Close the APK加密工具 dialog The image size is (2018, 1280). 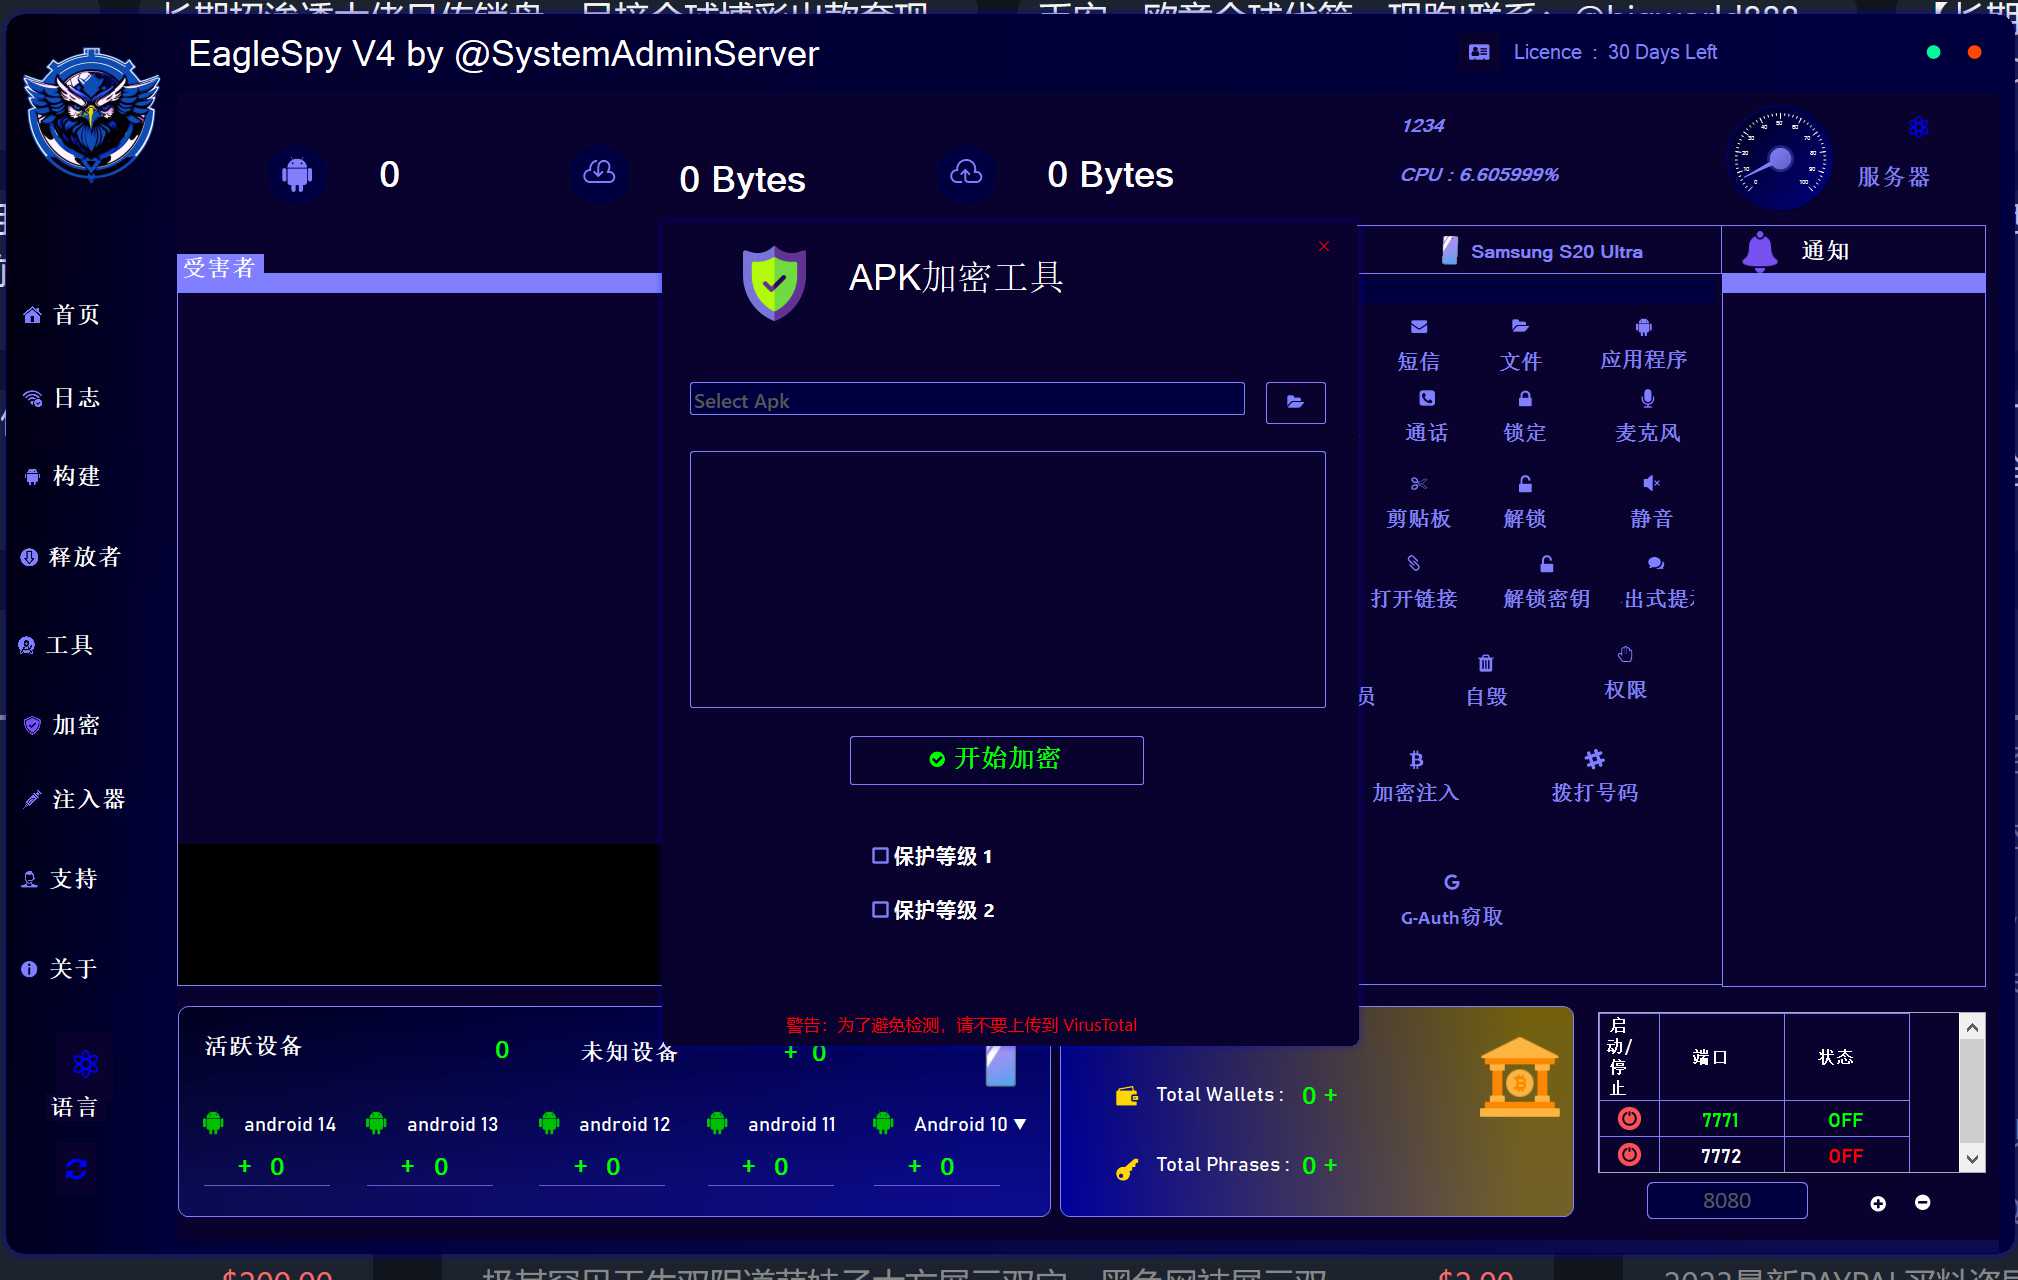pyautogui.click(x=1324, y=246)
